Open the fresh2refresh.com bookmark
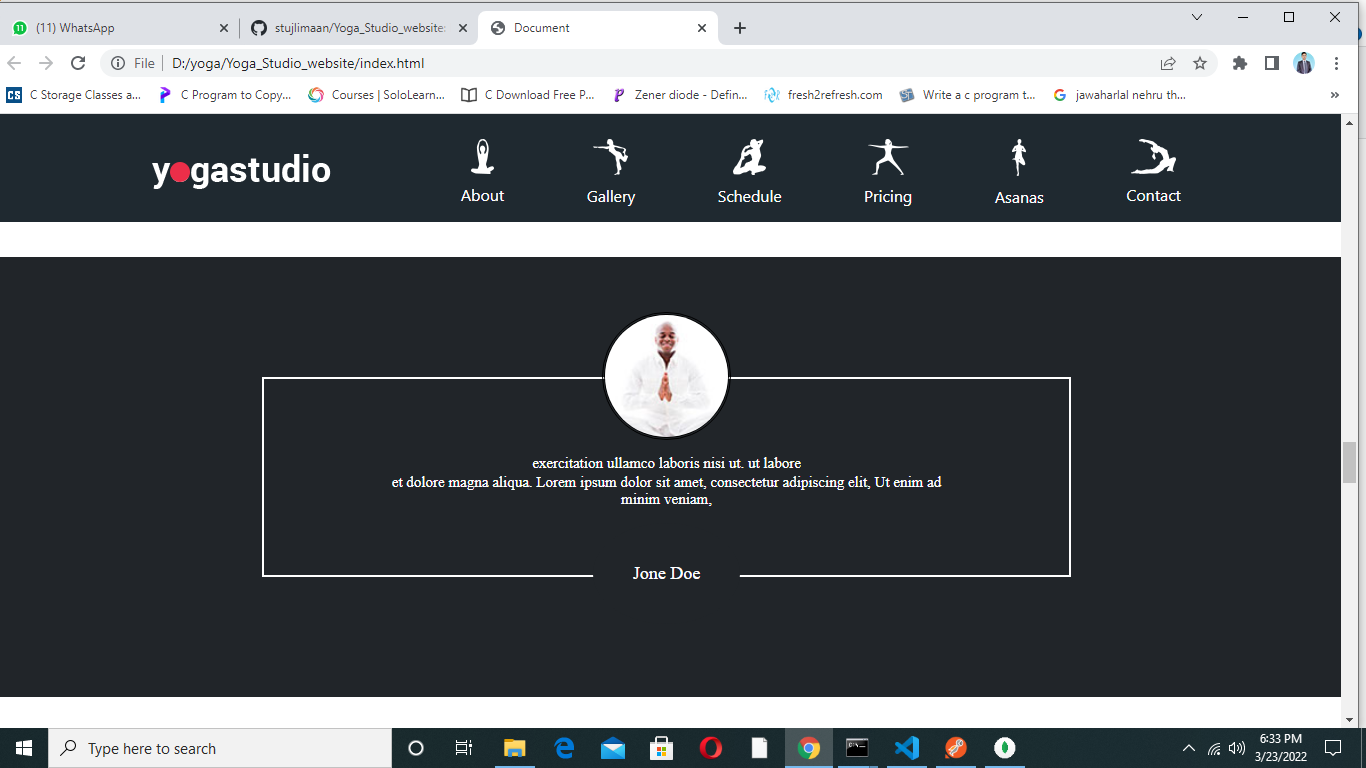Image resolution: width=1366 pixels, height=768 pixels. point(823,95)
